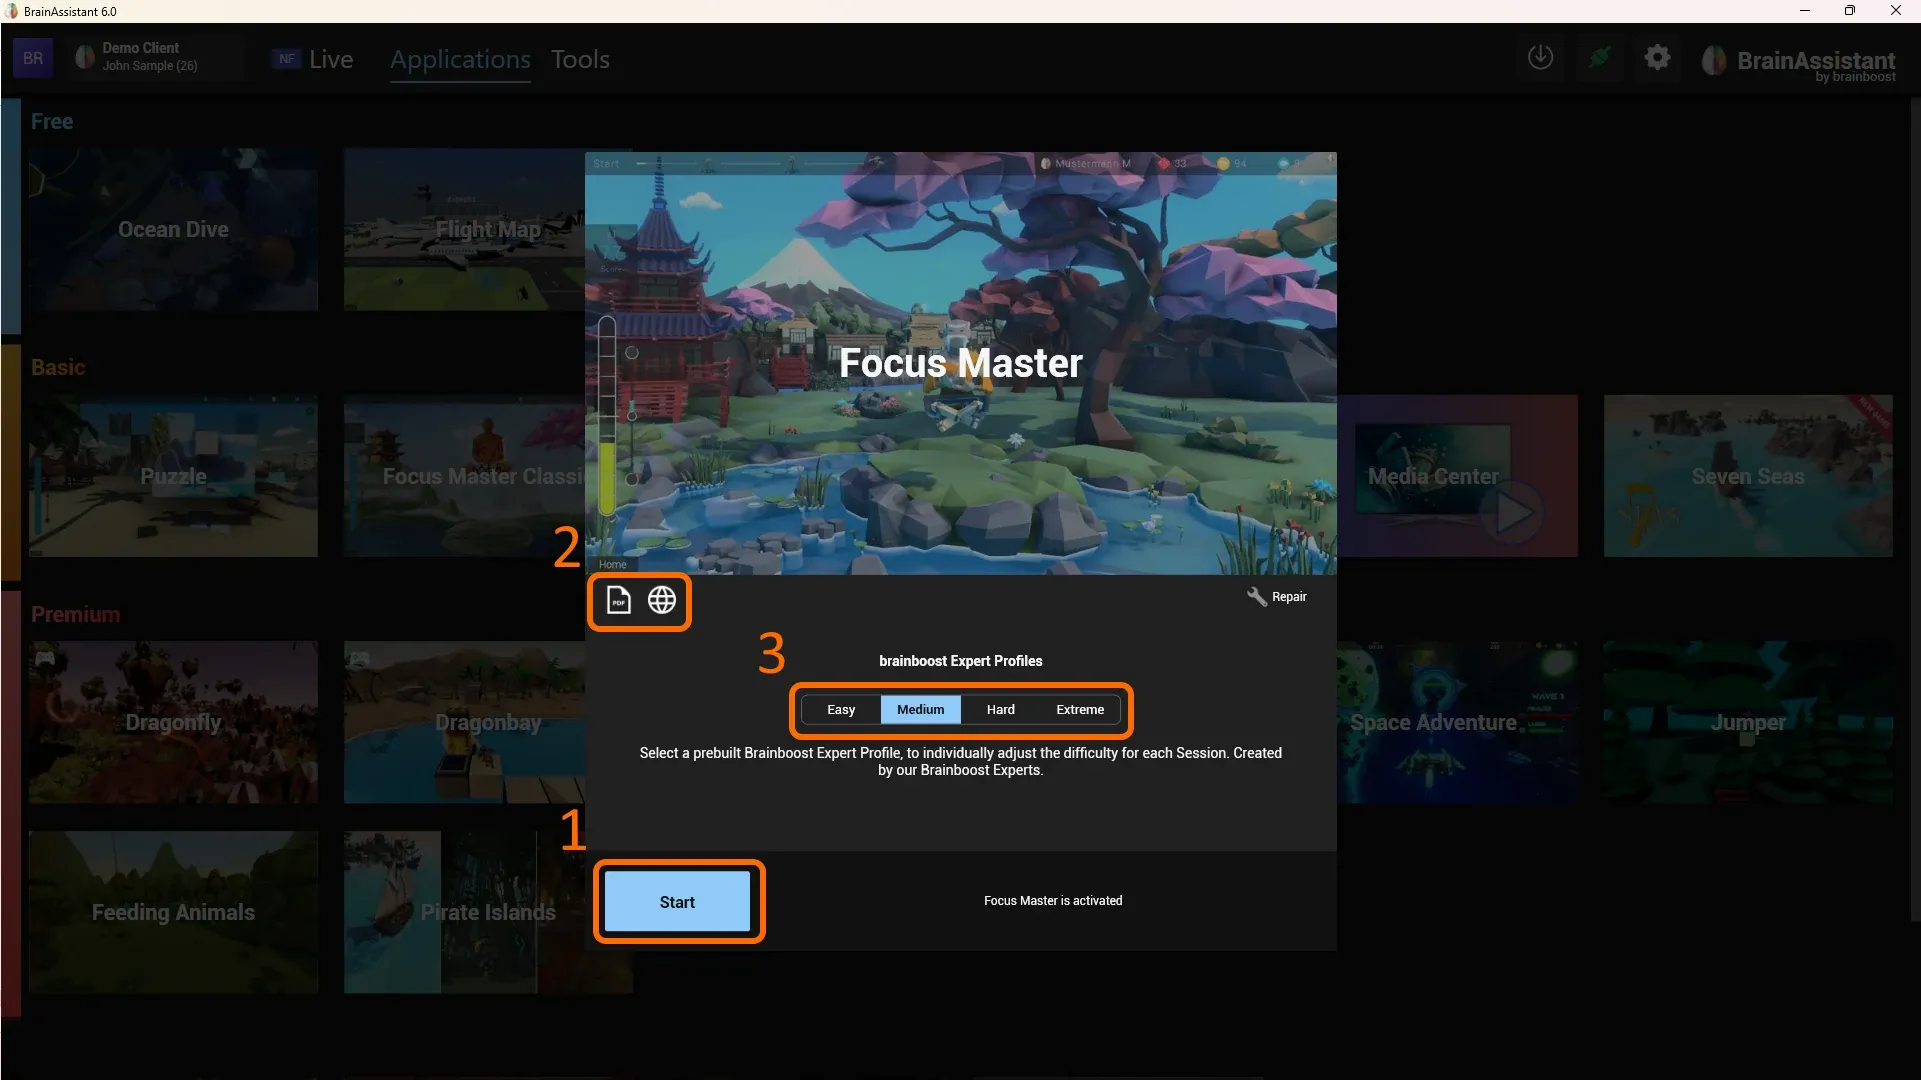The image size is (1921, 1080).
Task: Select the Medium expert profile
Action: click(920, 710)
